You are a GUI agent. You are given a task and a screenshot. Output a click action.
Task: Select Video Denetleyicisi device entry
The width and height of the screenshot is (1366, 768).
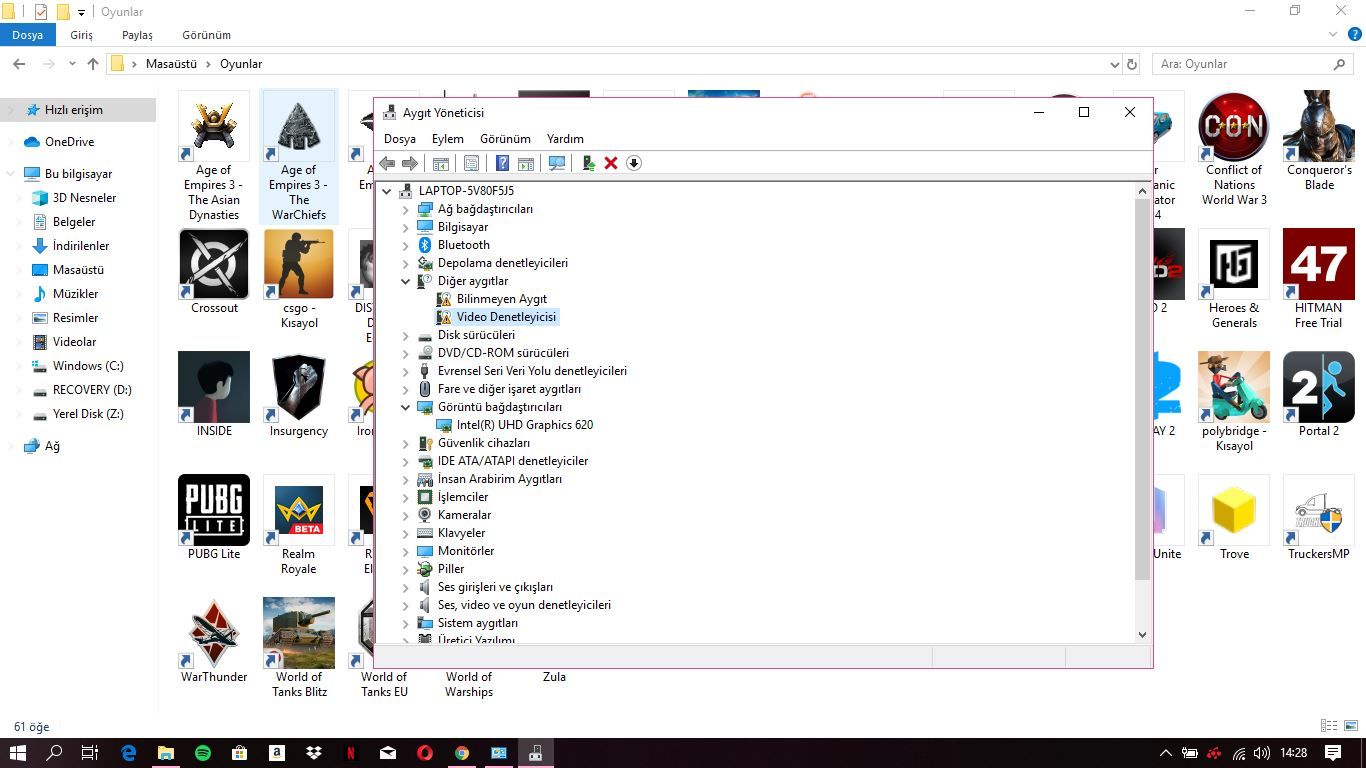click(506, 317)
